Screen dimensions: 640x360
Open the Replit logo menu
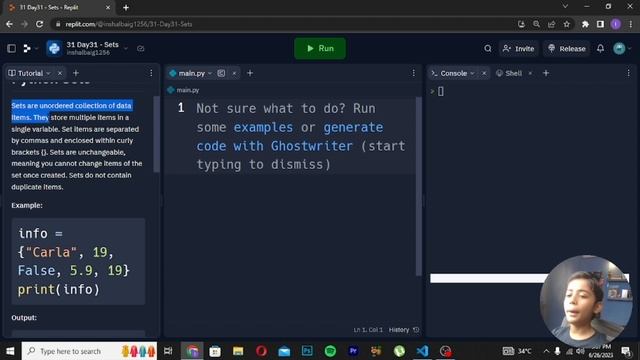coord(27,49)
